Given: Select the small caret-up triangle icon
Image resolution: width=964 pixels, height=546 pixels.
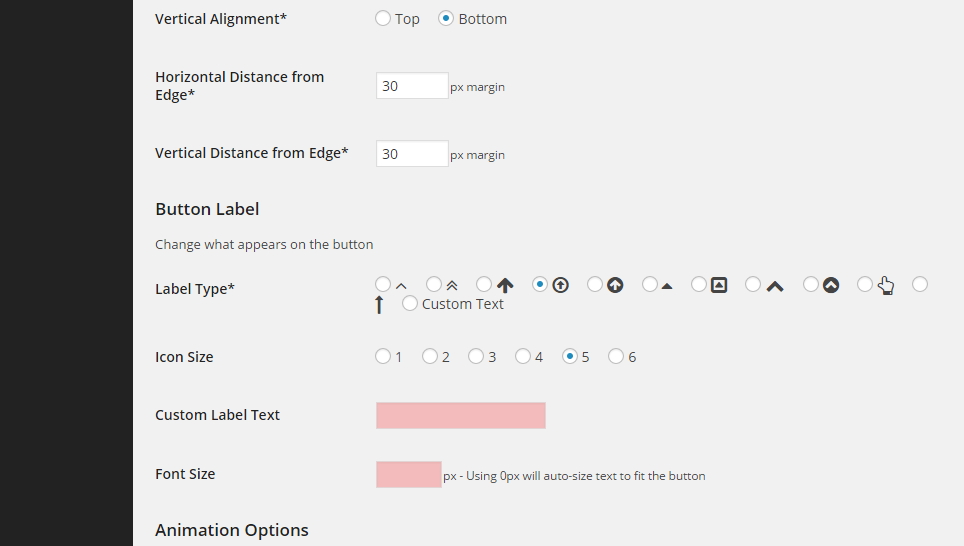Looking at the screenshot, I should [650, 284].
